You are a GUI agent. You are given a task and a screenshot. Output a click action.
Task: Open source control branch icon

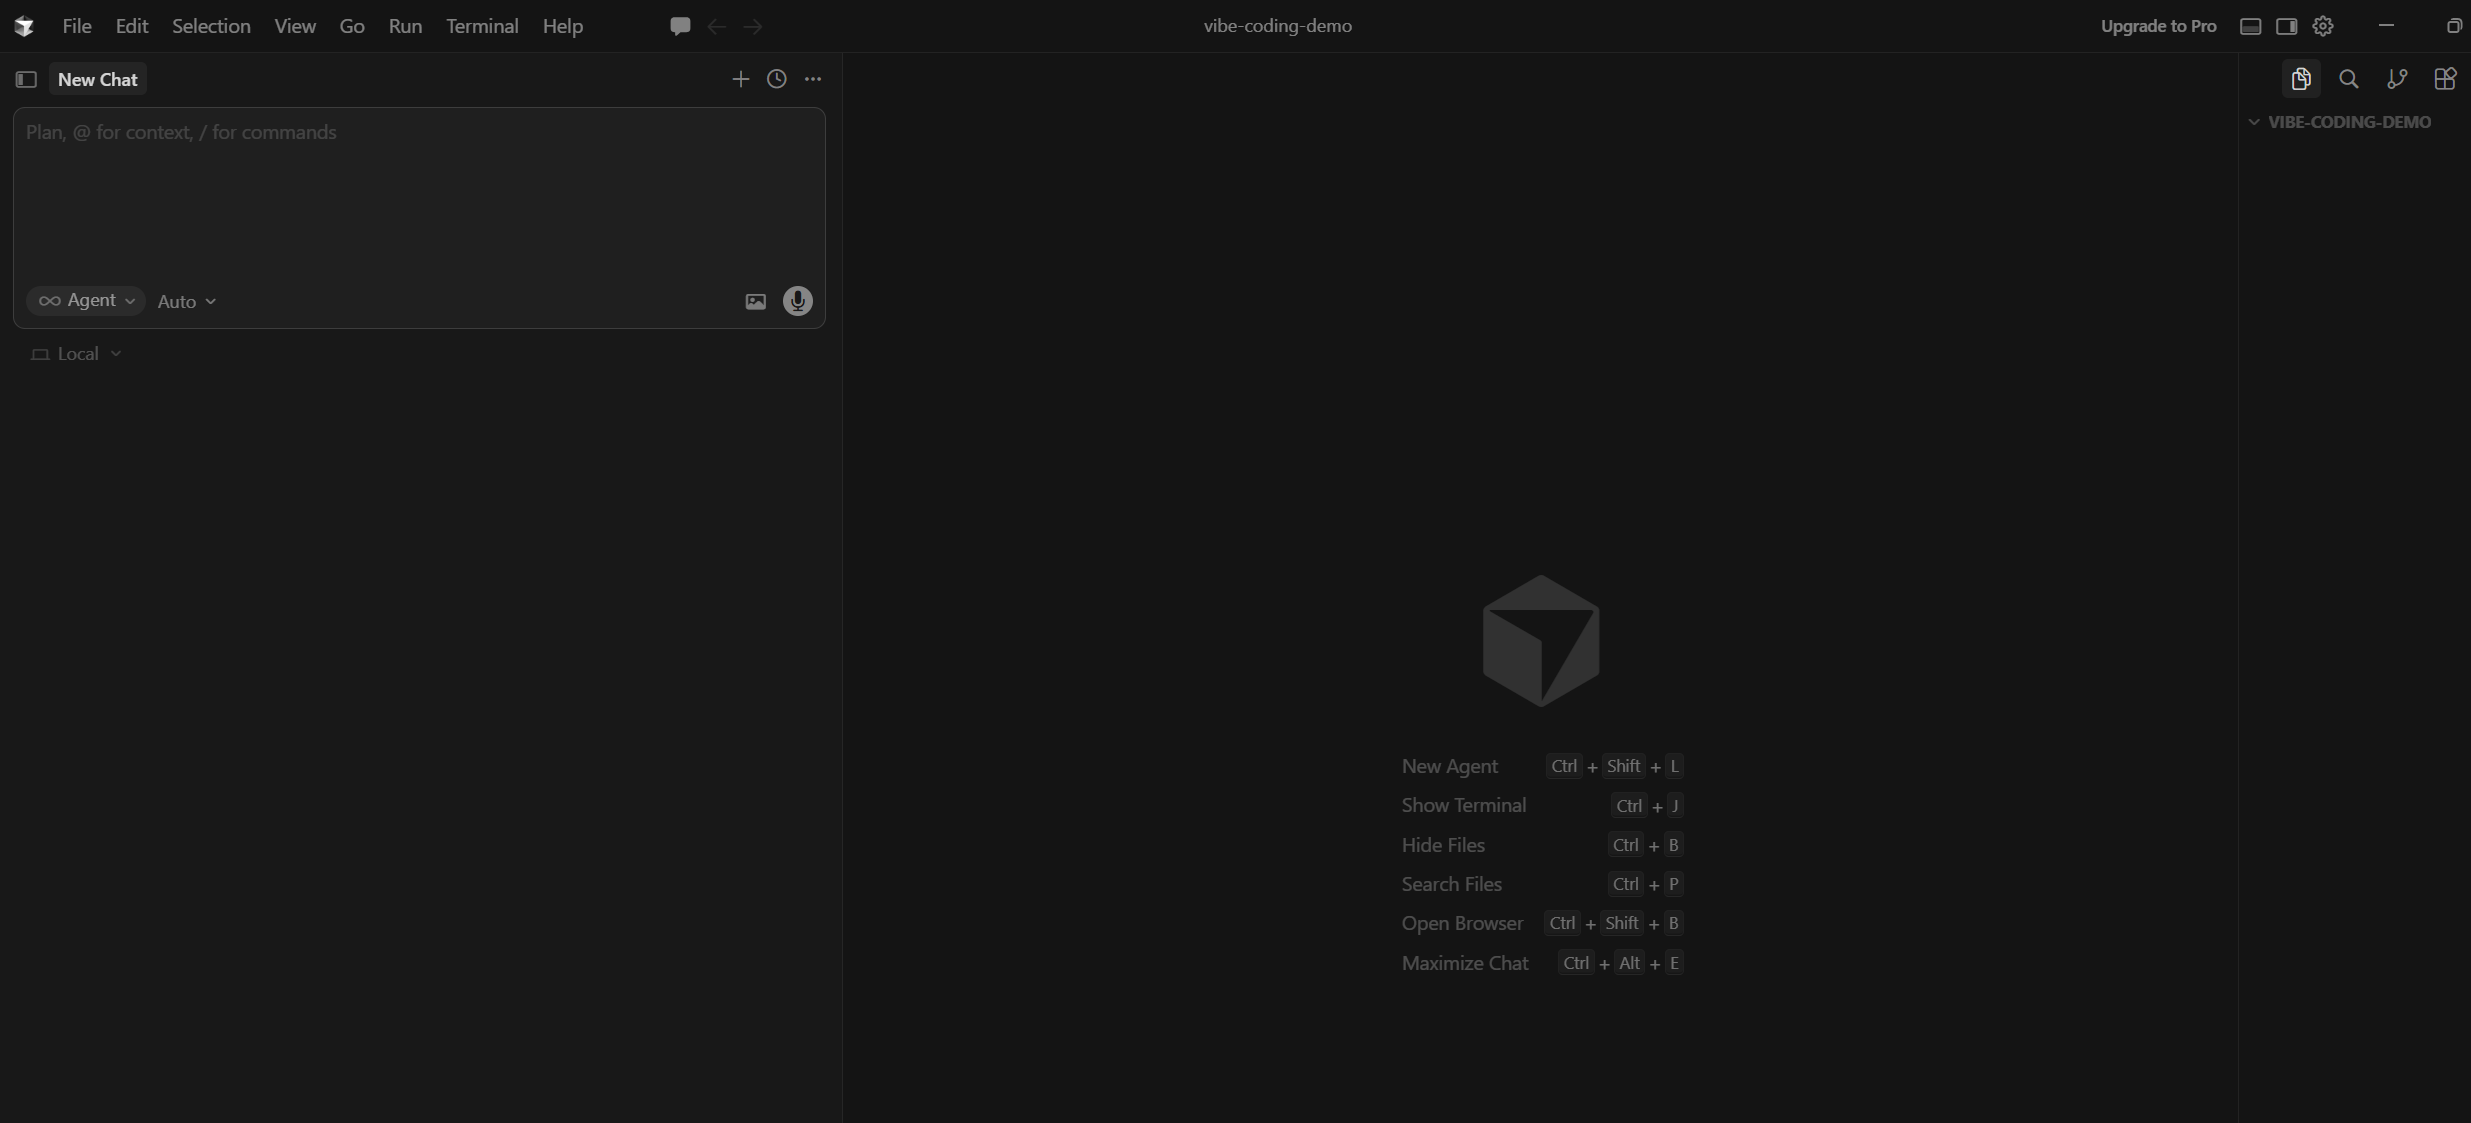pos(2396,79)
